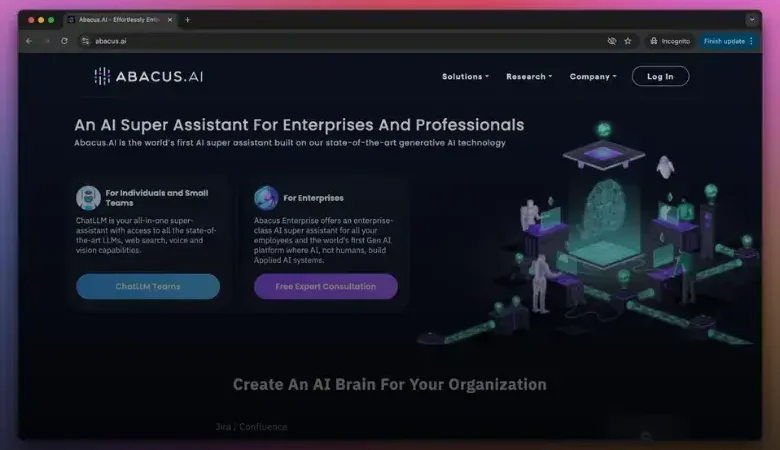This screenshot has width=780, height=450.
Task: Click the Log In button
Action: click(660, 77)
